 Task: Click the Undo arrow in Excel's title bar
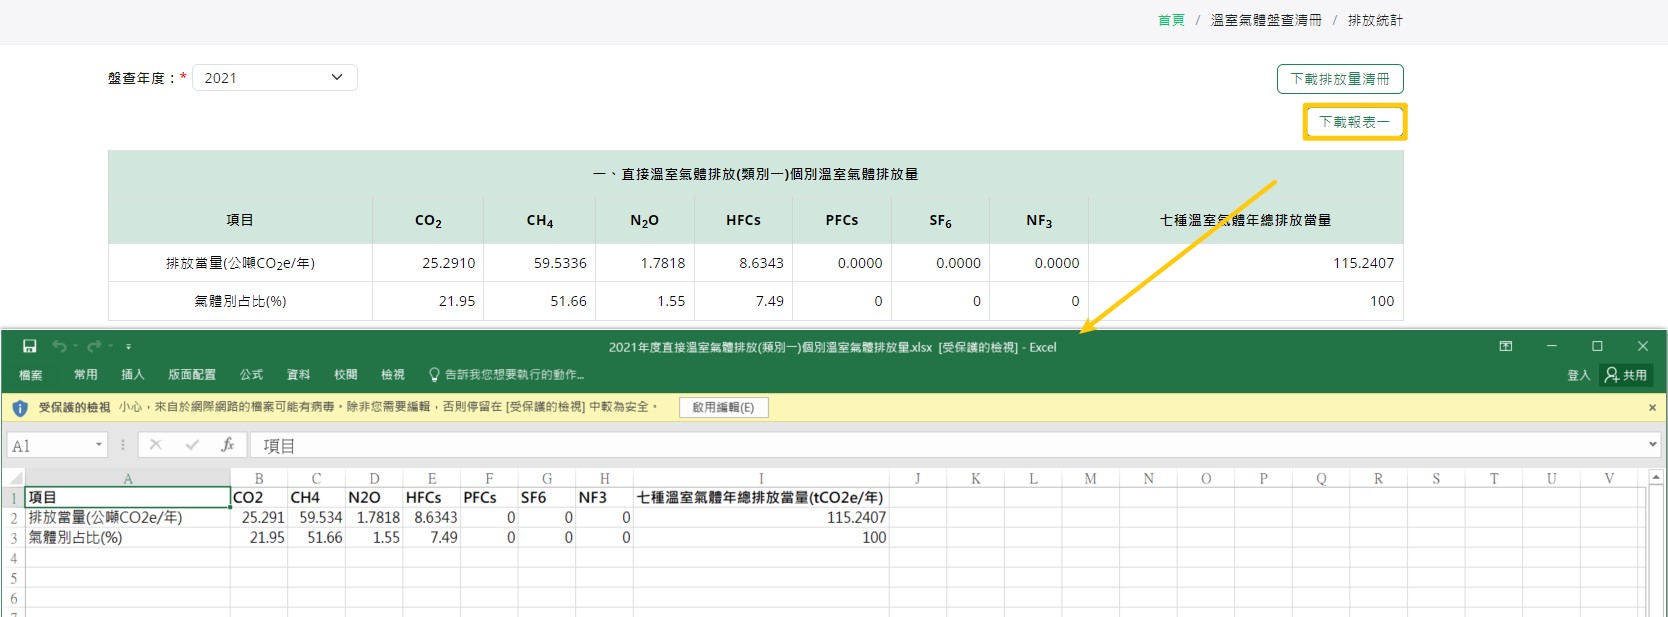click(x=60, y=346)
